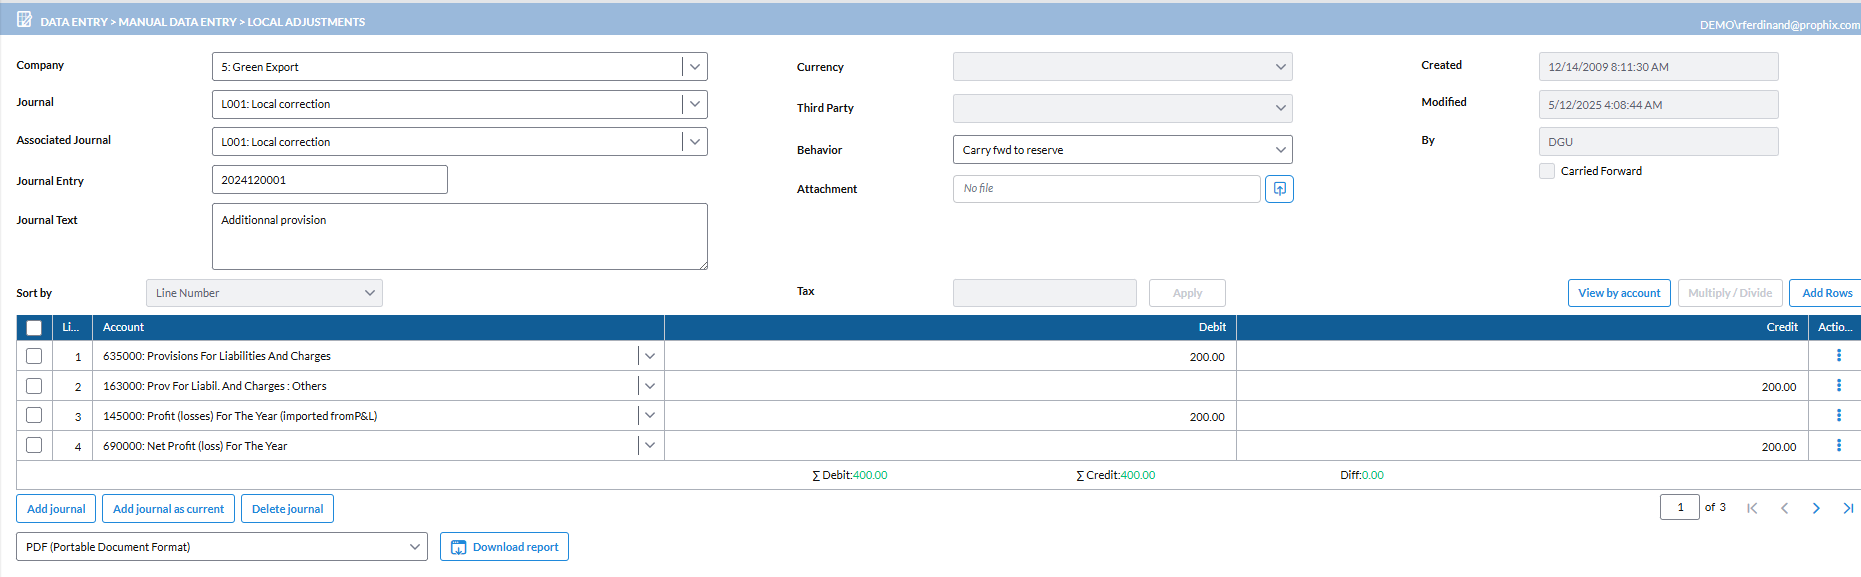The width and height of the screenshot is (1861, 577).
Task: Check the select-all rows header checkbox
Action: (34, 328)
